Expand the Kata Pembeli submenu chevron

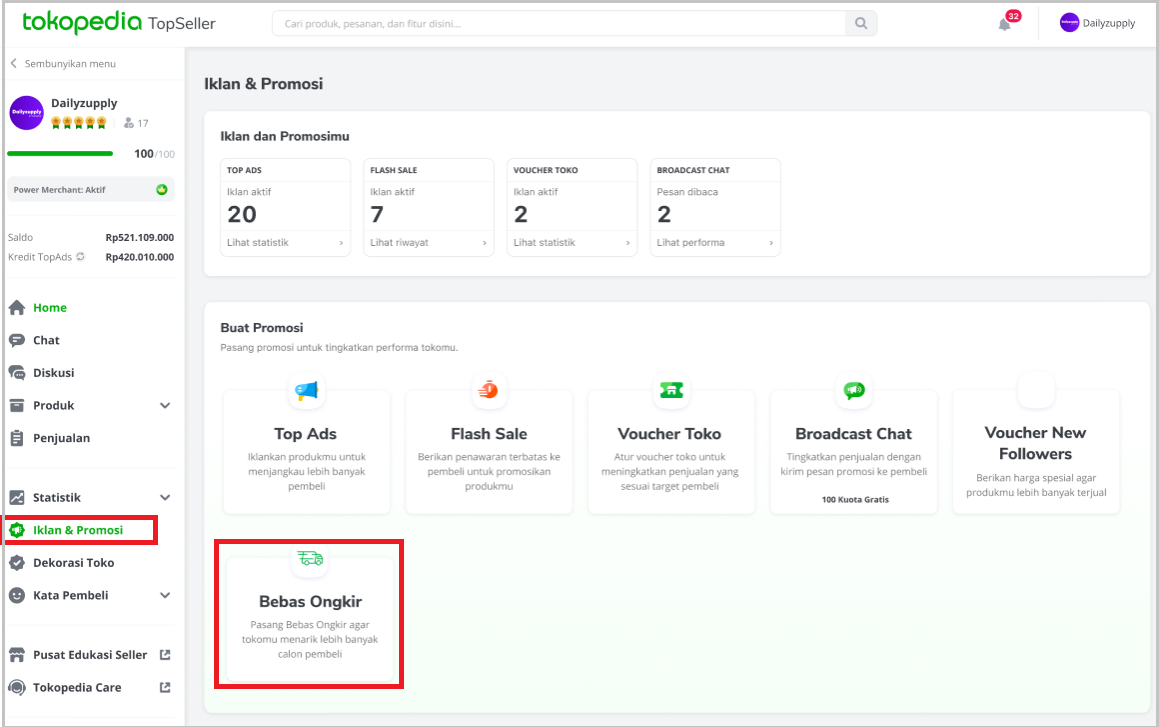(x=165, y=595)
